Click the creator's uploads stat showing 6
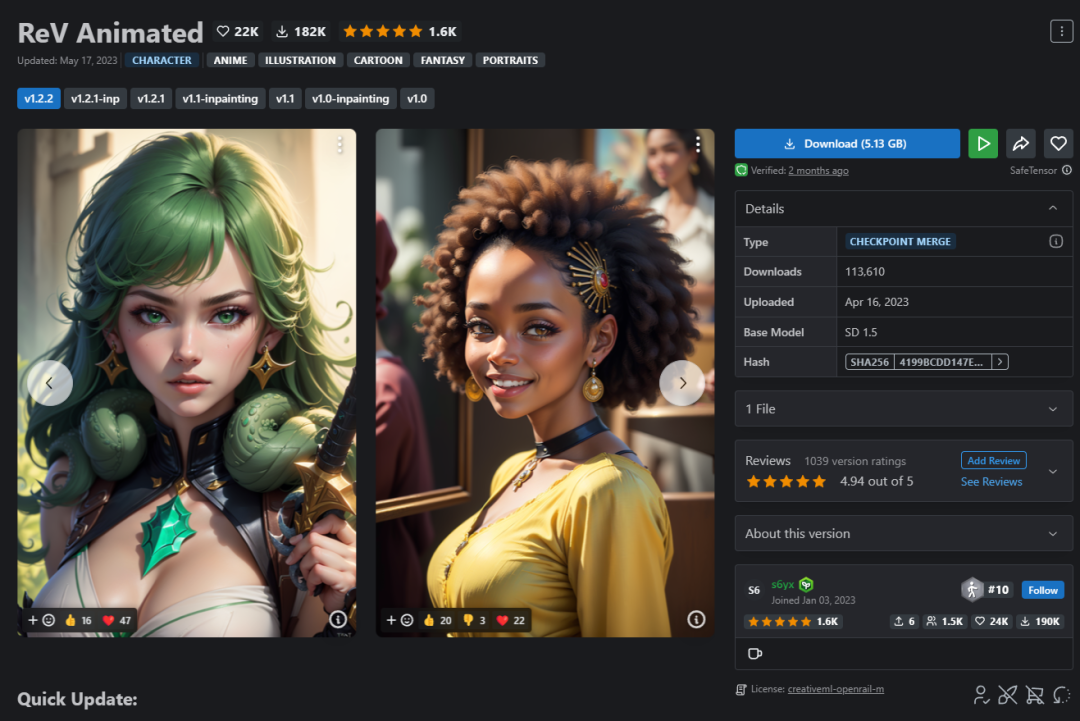This screenshot has height=721, width=1080. pyautogui.click(x=904, y=621)
